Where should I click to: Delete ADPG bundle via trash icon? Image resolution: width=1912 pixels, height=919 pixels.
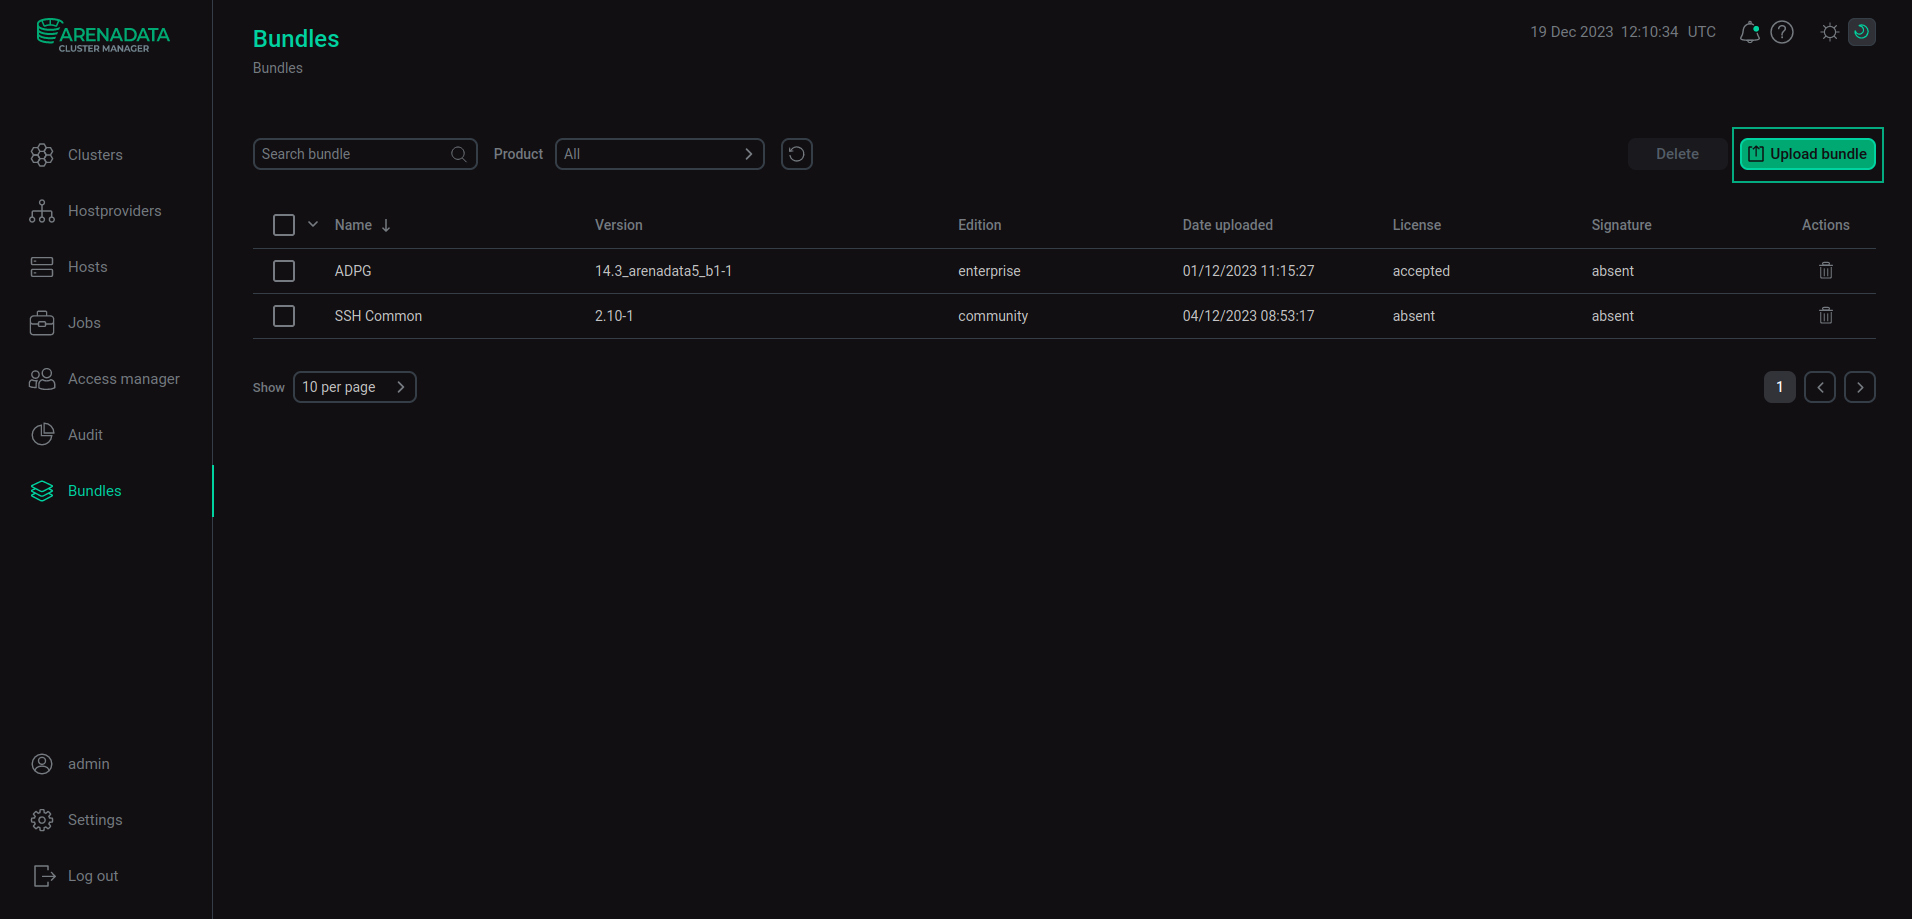click(x=1826, y=271)
